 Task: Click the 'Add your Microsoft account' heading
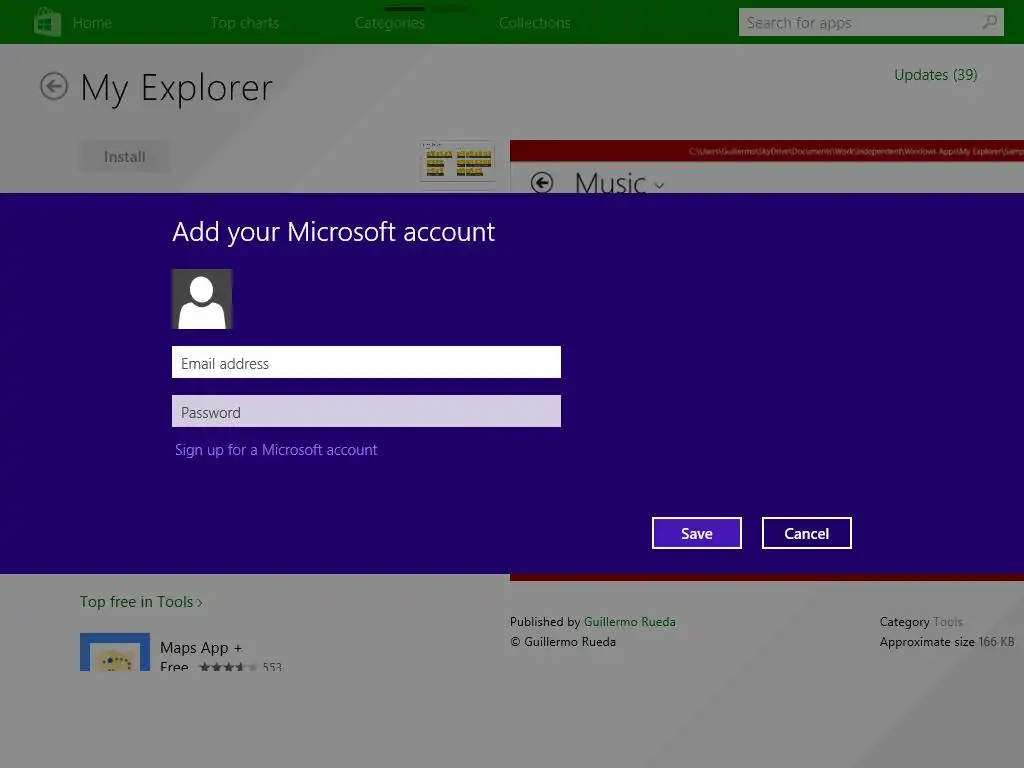tap(334, 232)
